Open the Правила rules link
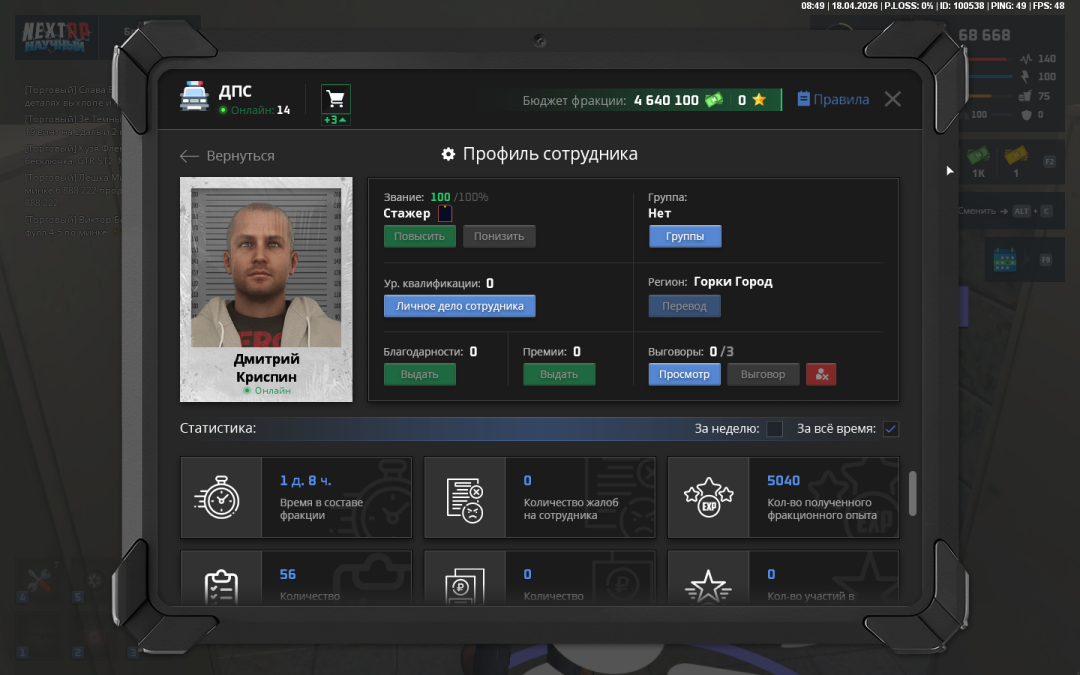 833,100
